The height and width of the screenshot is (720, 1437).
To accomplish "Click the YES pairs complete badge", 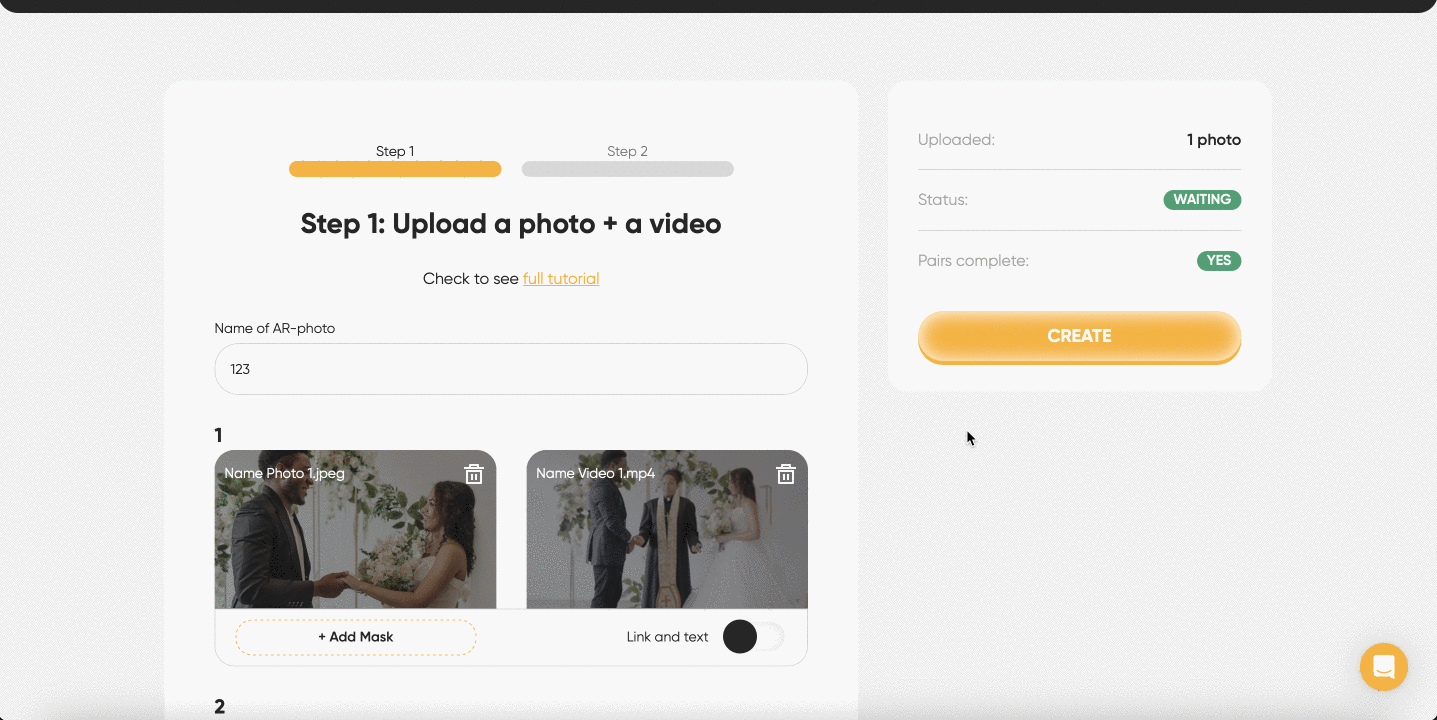I will (x=1219, y=261).
